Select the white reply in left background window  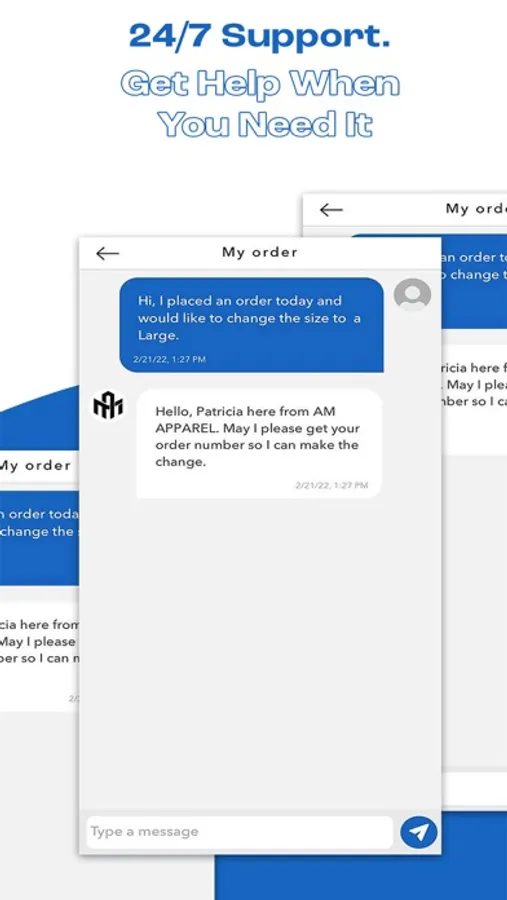click(40, 656)
